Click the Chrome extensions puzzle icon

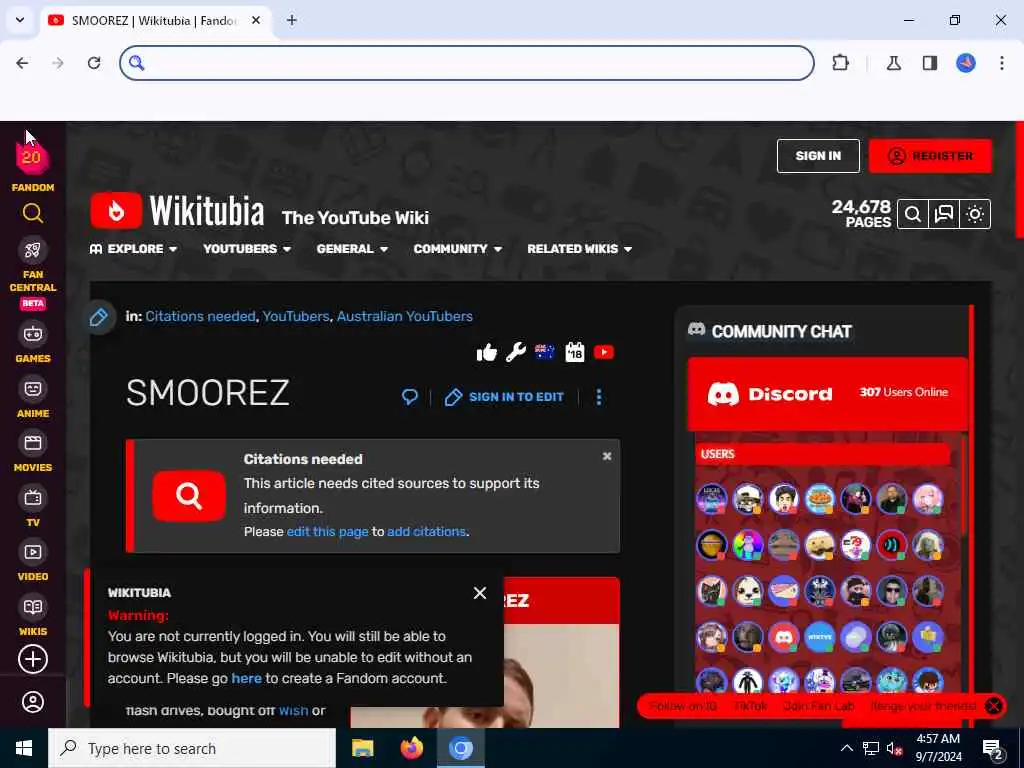pos(840,63)
